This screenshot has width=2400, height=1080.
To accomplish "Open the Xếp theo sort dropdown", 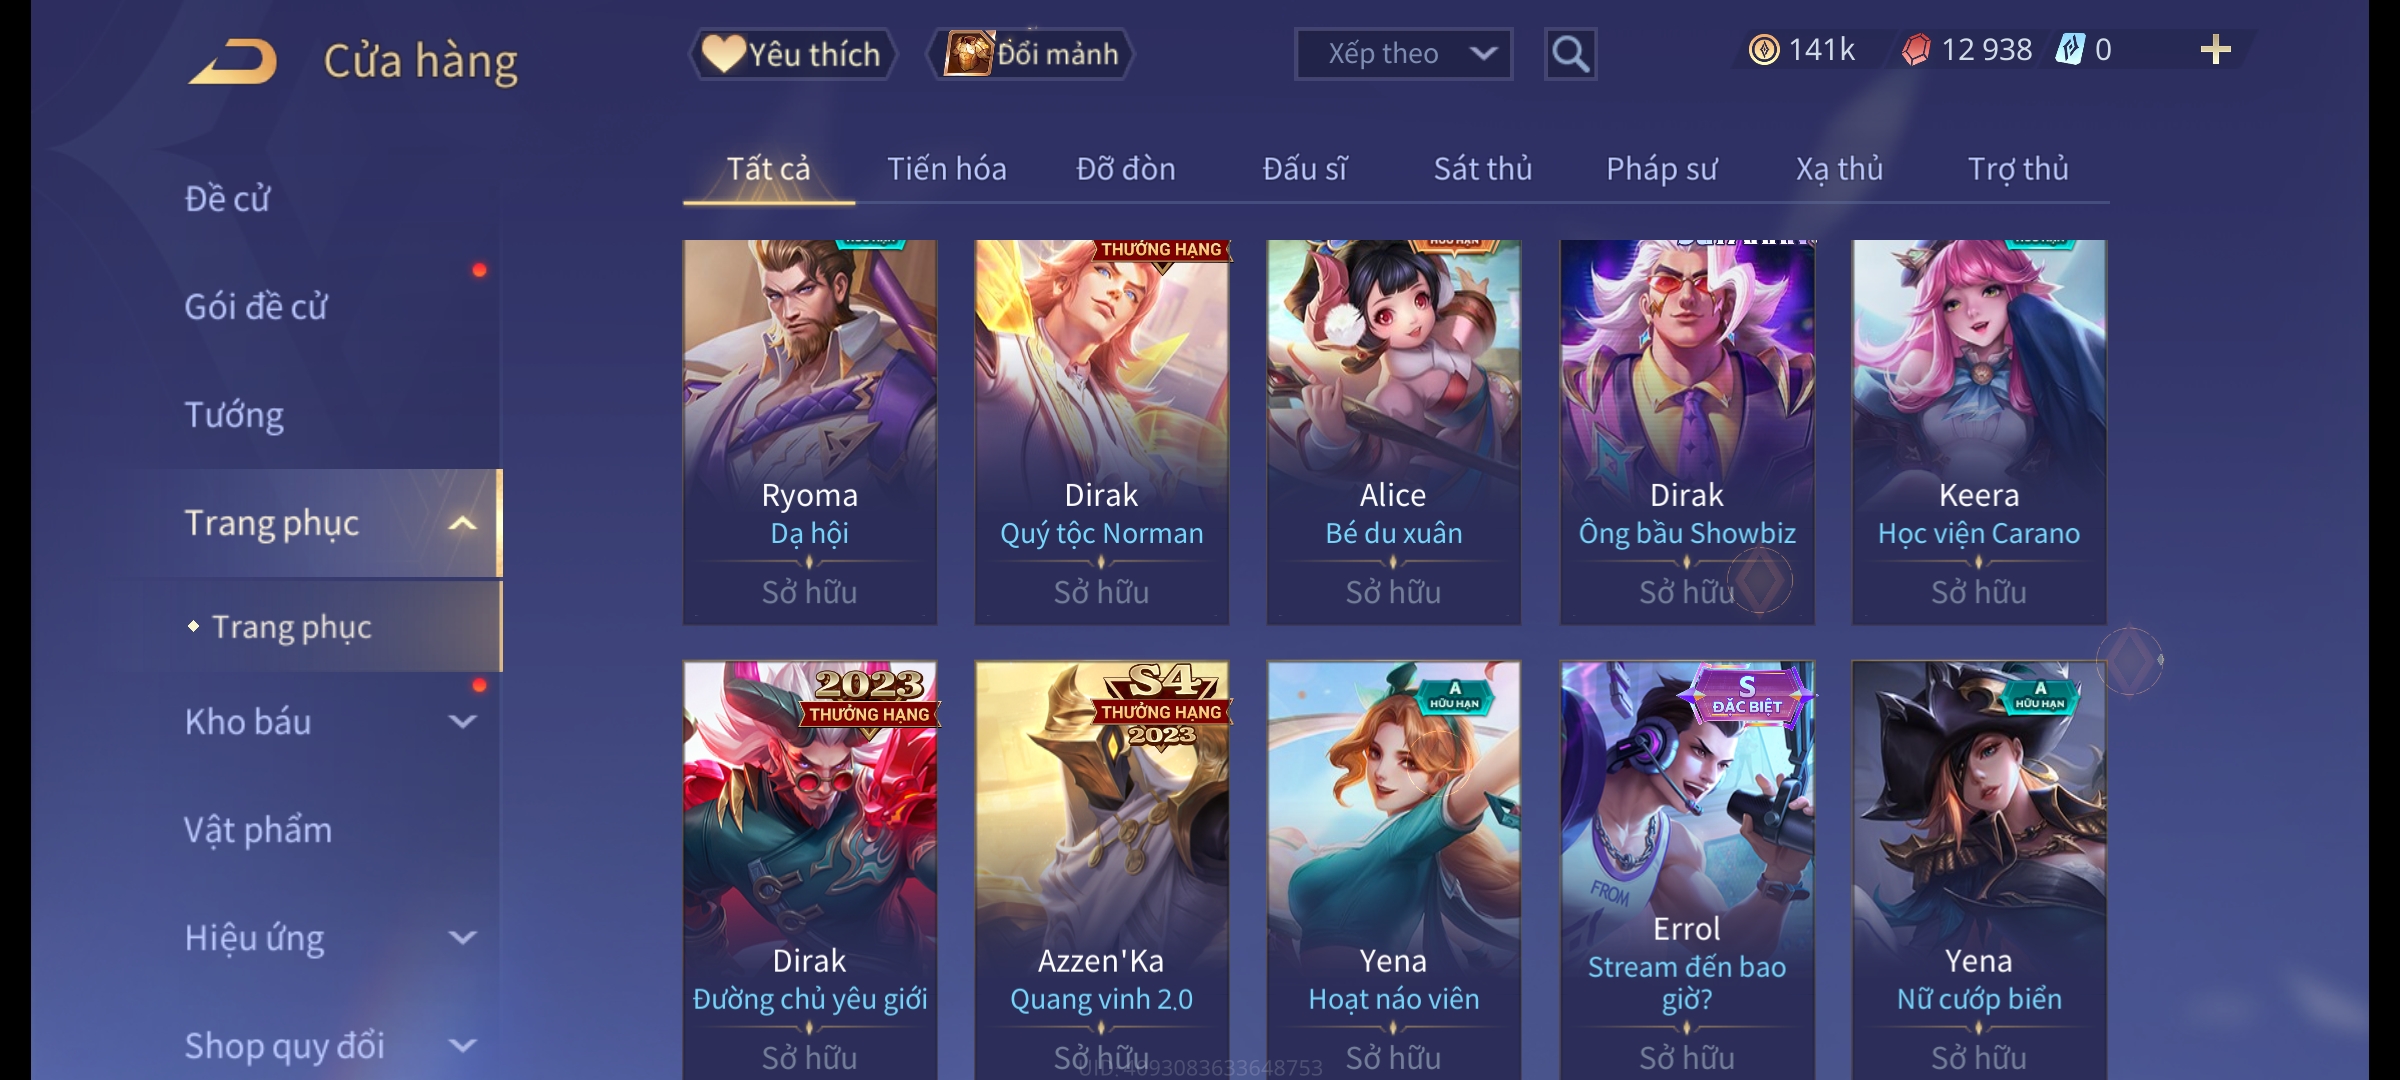I will pos(1403,54).
